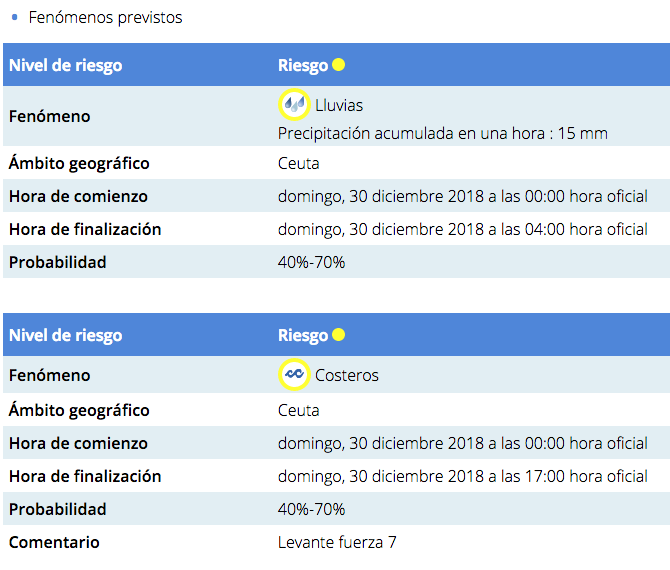Select the 40%-70% probability in rain table
Viewport: 670px width, 570px height.
[x=311, y=262]
